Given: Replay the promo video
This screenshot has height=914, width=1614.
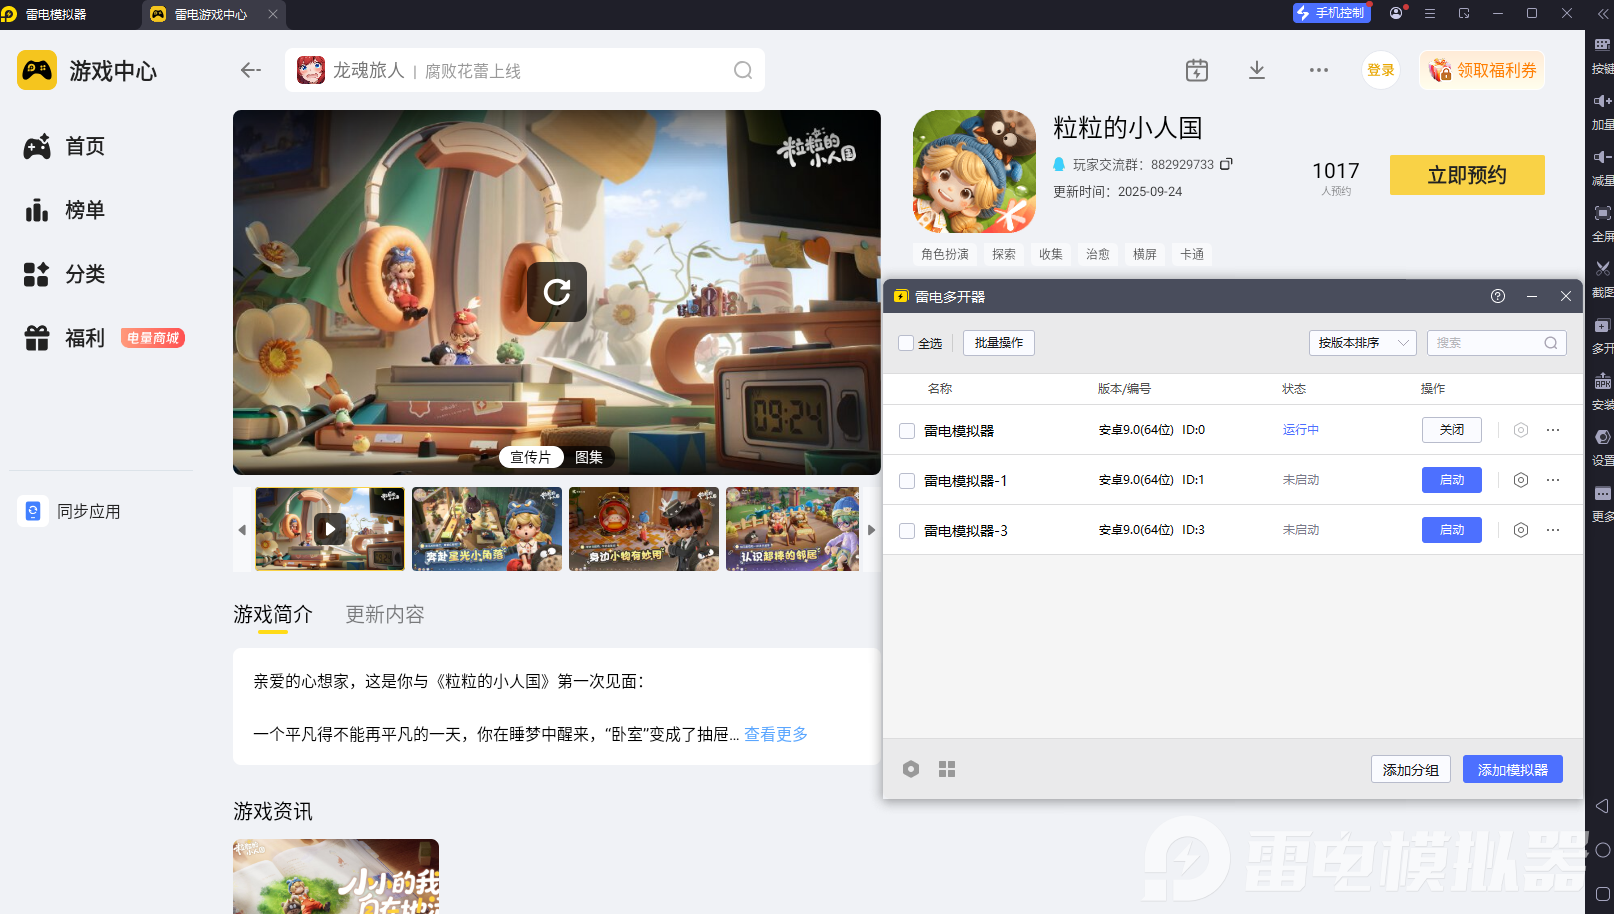Looking at the screenshot, I should (x=557, y=292).
